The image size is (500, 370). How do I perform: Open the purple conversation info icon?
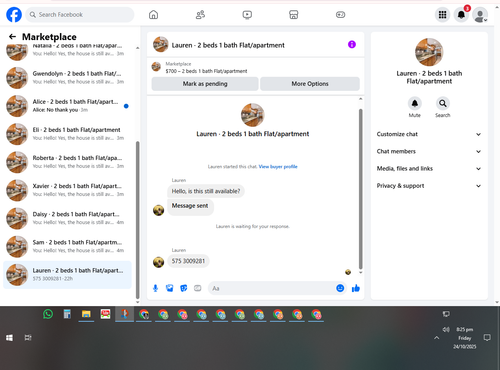pos(352,44)
